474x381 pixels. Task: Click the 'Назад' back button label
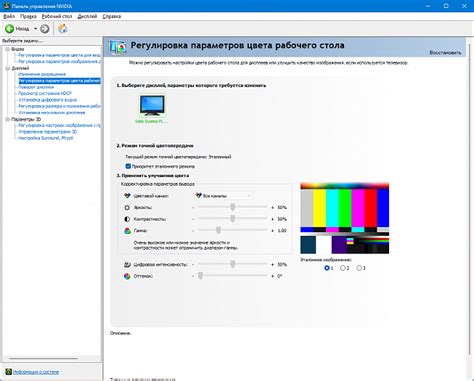tap(22, 29)
